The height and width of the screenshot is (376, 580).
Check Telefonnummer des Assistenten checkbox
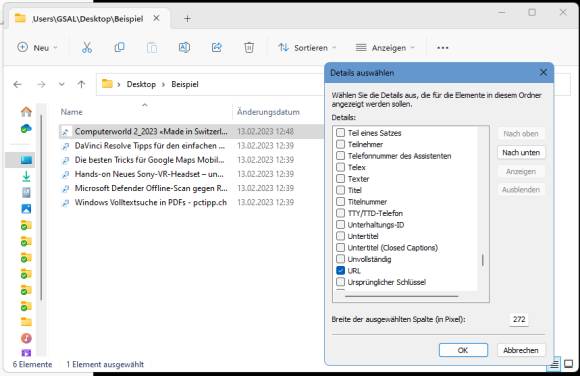(x=340, y=155)
